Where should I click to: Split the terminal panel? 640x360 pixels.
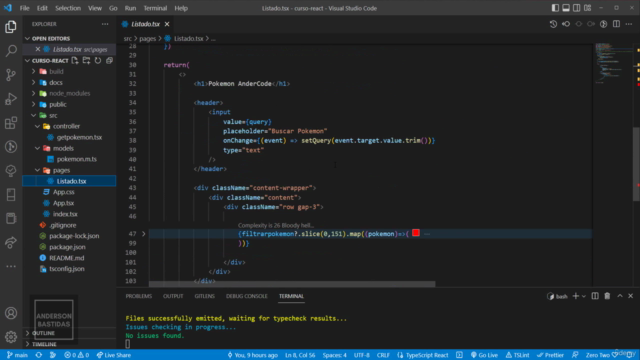[595, 296]
